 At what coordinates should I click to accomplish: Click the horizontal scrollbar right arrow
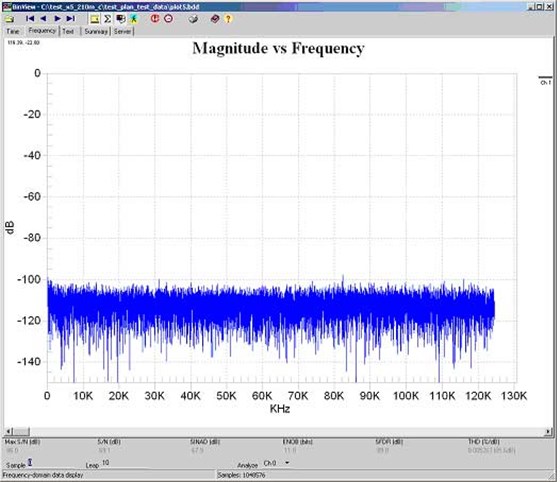(x=548, y=432)
